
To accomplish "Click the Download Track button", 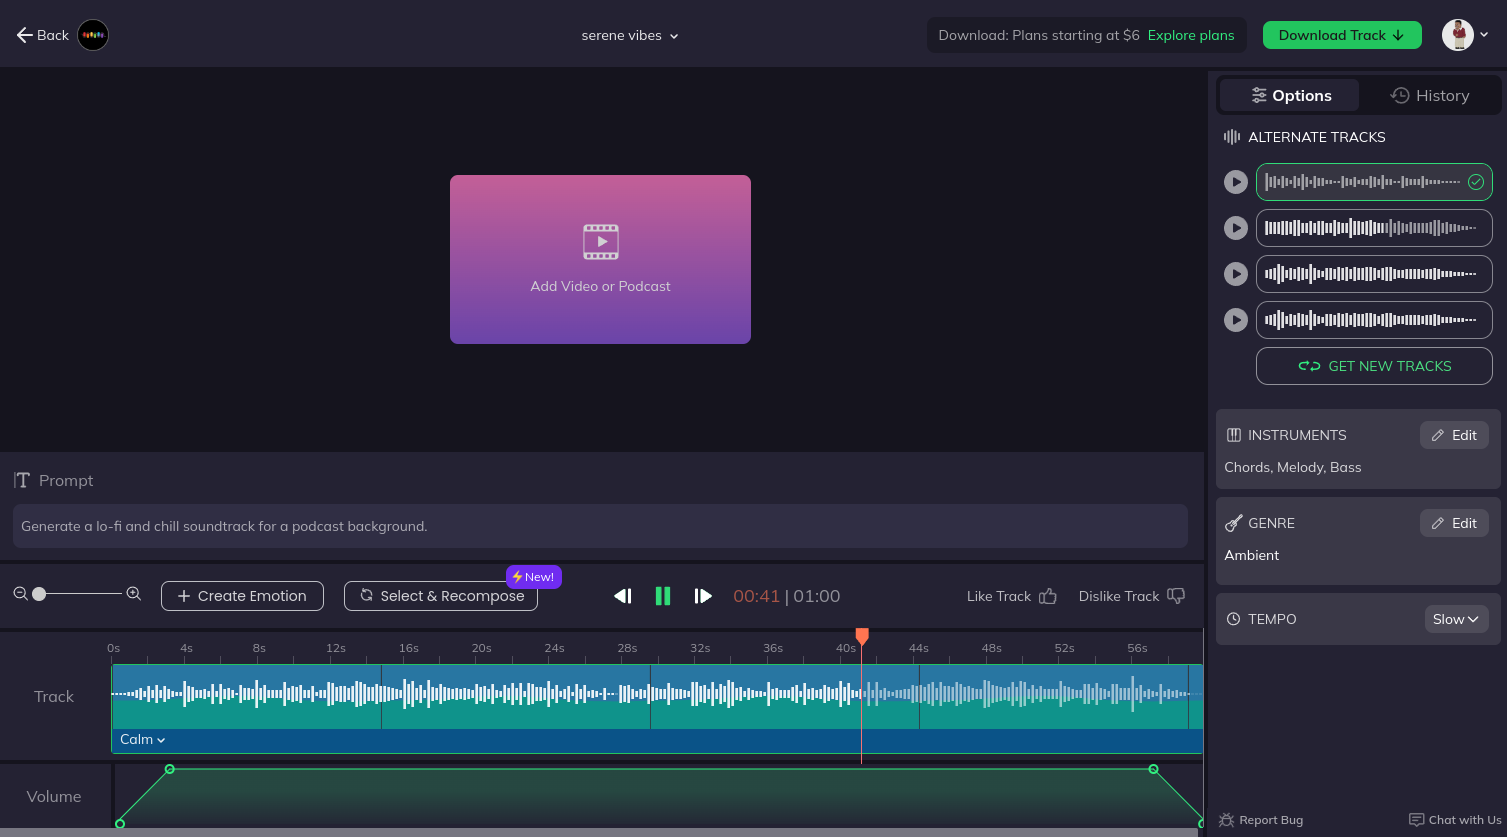I will click(1341, 35).
